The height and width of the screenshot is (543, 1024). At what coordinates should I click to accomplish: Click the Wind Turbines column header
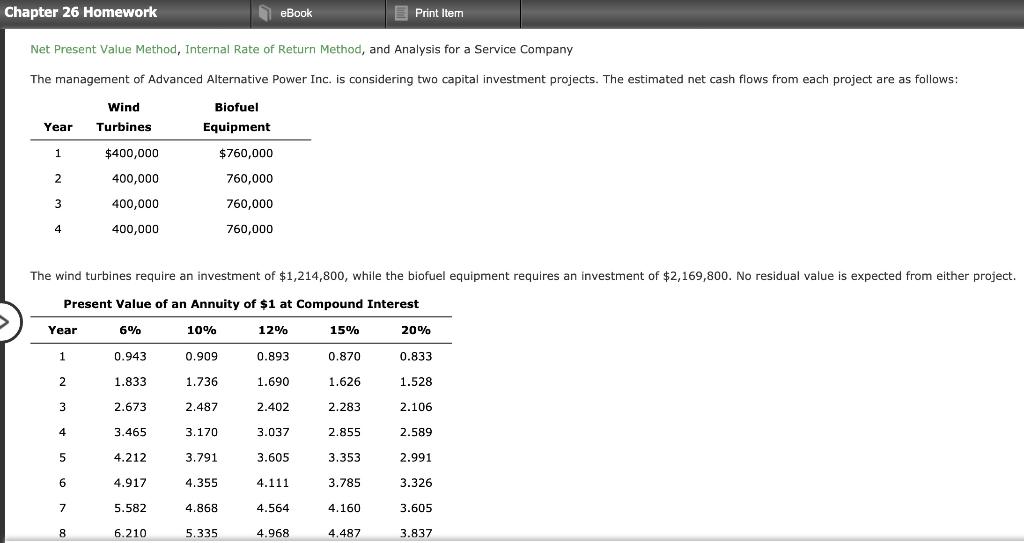pyautogui.click(x=123, y=117)
